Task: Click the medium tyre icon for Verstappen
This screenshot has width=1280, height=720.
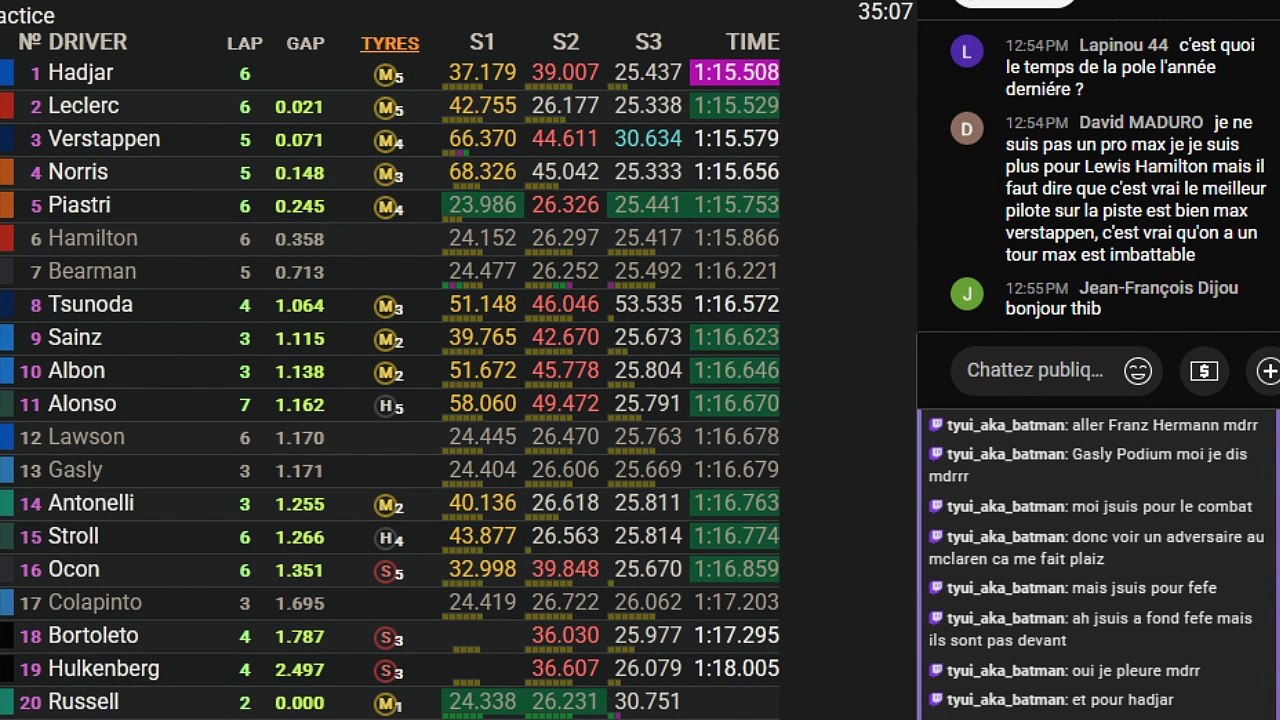Action: [388, 140]
